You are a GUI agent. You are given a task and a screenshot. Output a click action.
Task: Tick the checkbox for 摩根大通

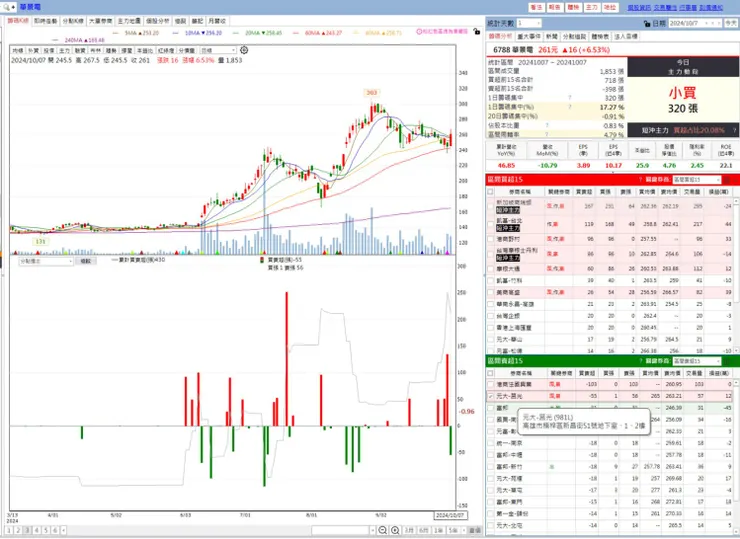(x=491, y=269)
